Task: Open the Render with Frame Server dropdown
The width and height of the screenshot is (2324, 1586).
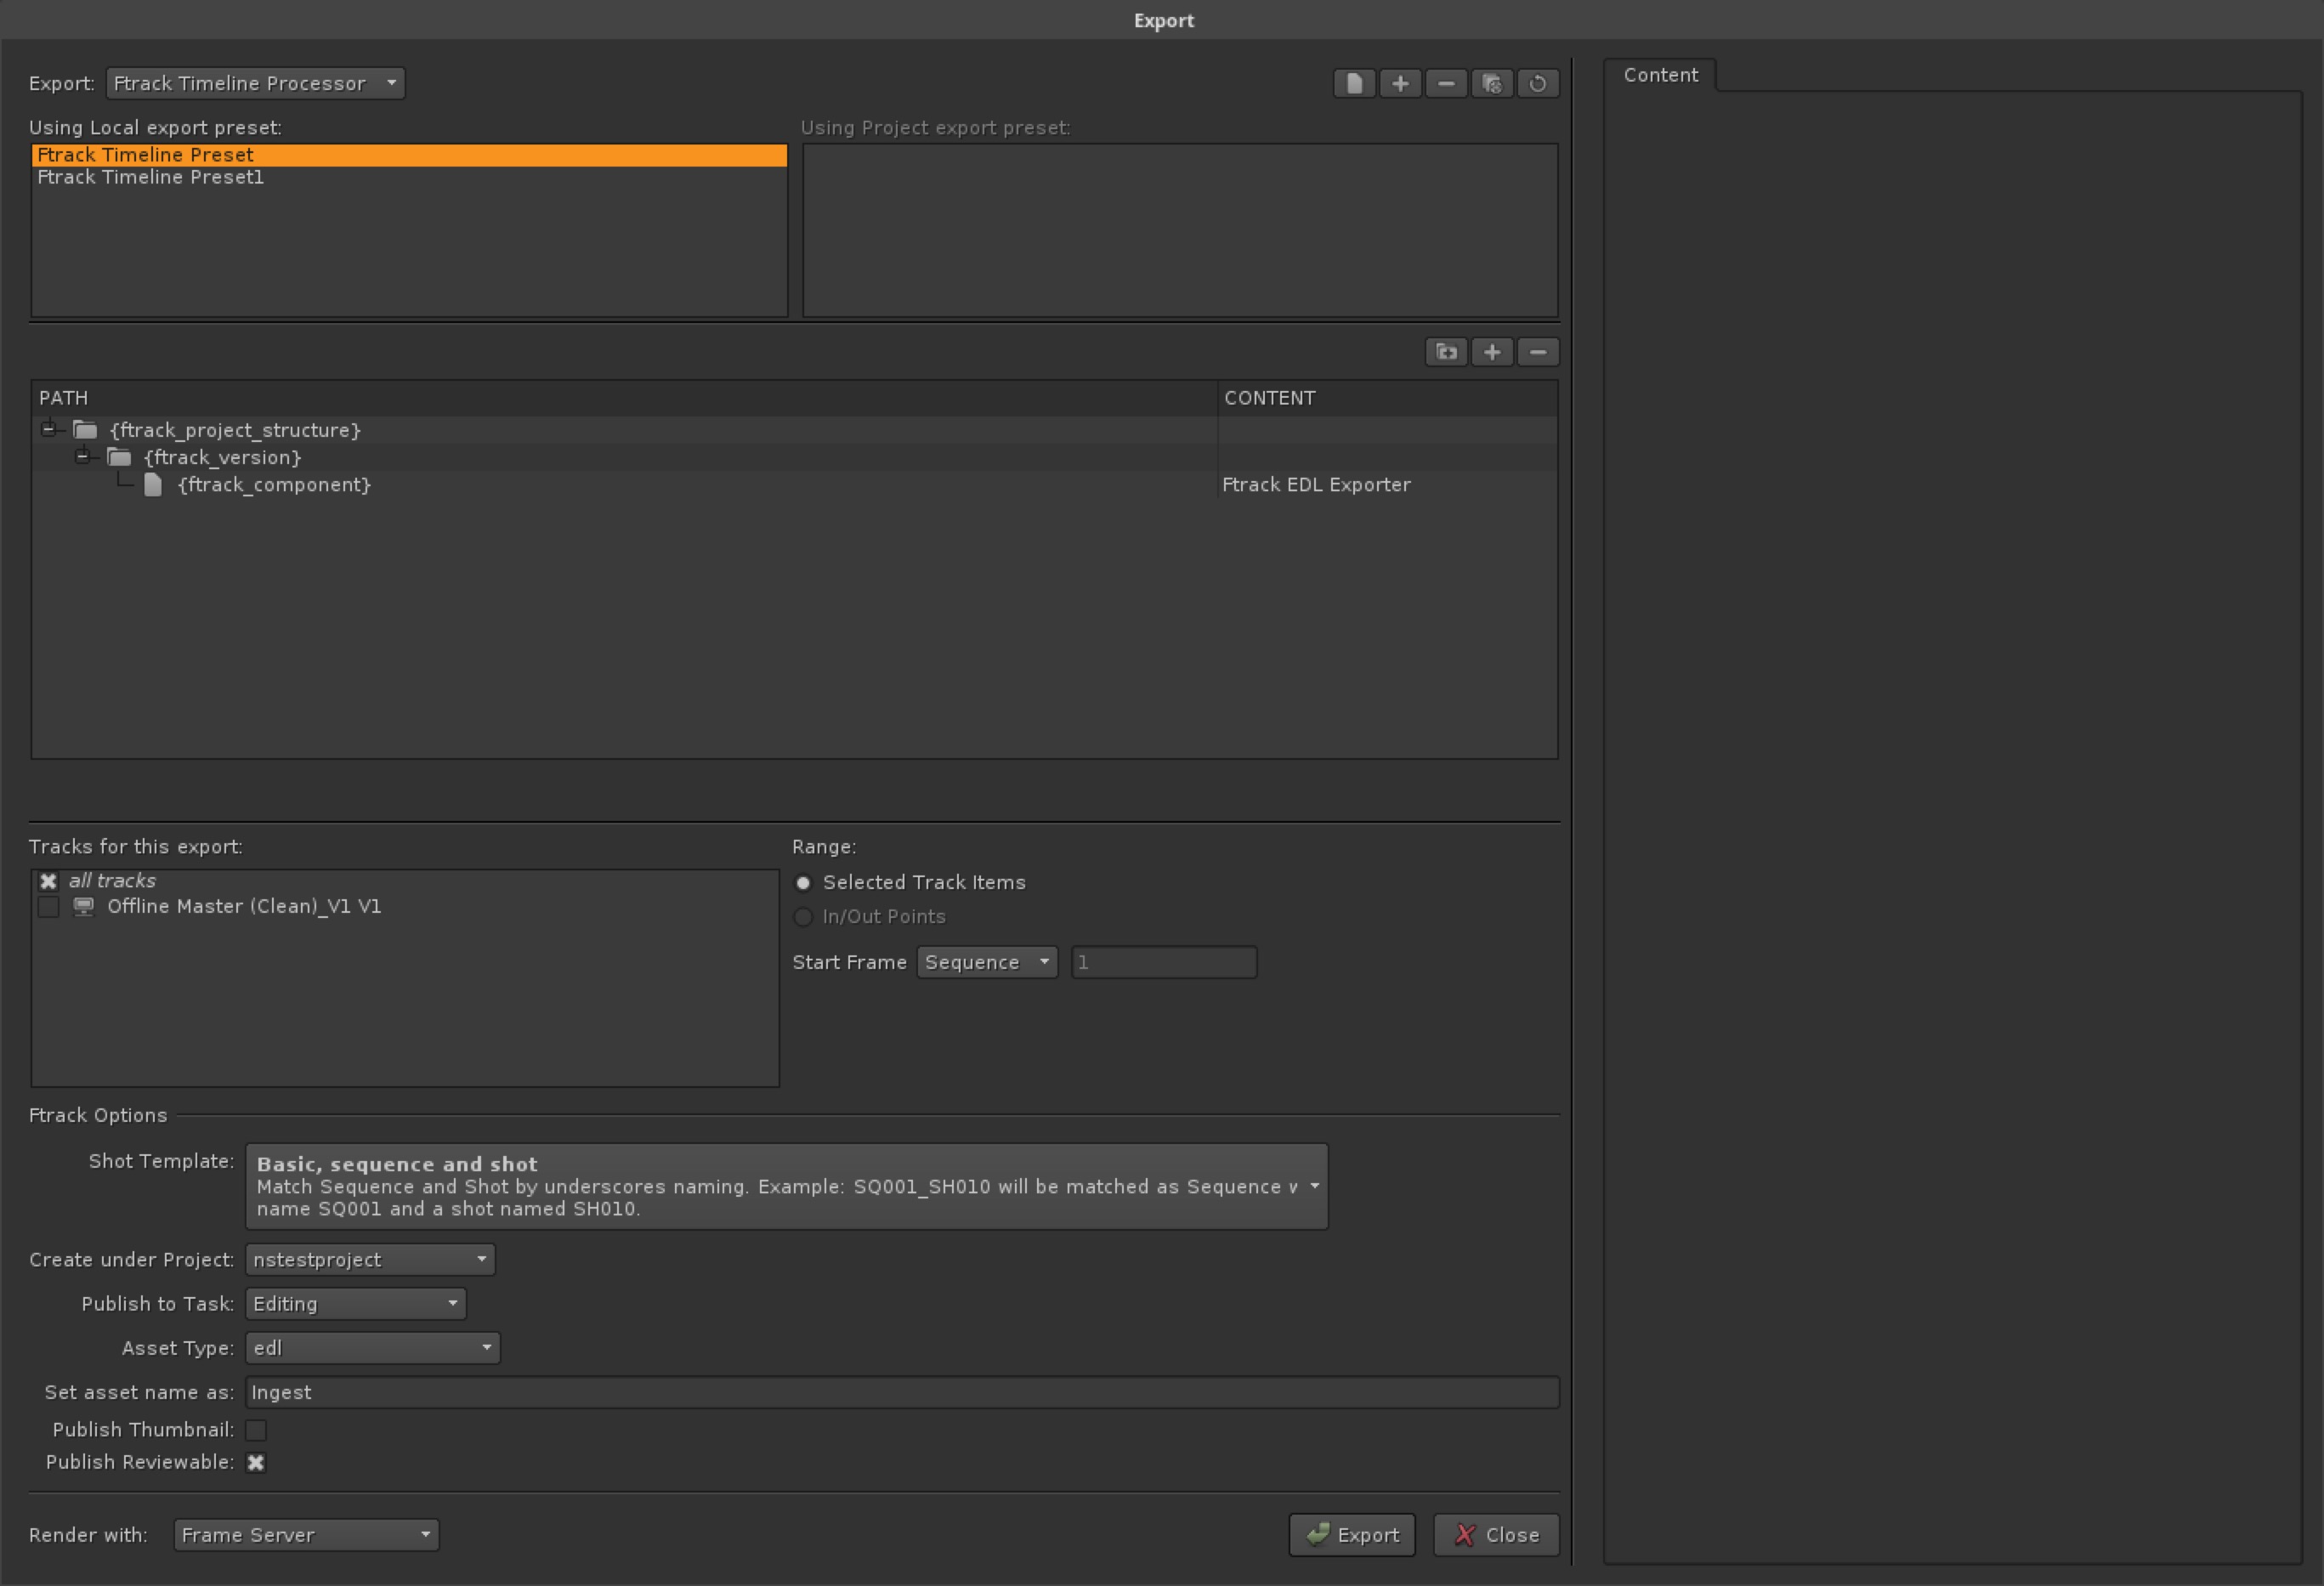Action: coord(306,1535)
